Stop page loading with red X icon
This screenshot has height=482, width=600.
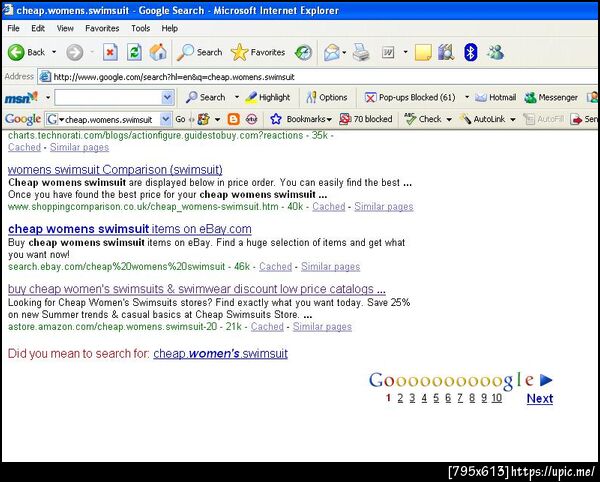click(110, 52)
